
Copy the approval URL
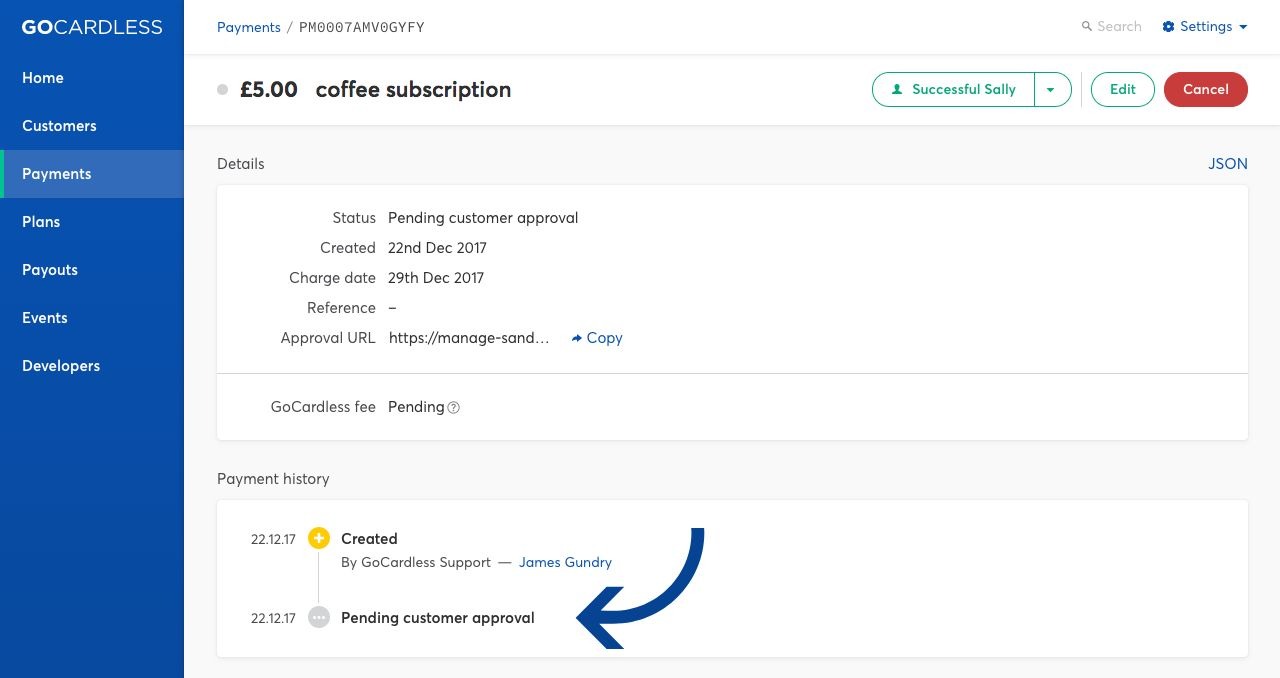(597, 338)
